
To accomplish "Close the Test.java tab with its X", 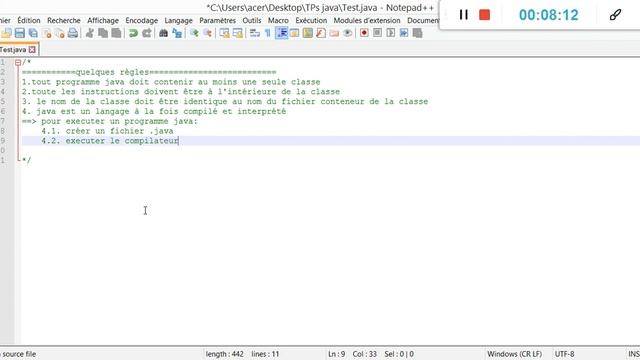I will pos(32,50).
